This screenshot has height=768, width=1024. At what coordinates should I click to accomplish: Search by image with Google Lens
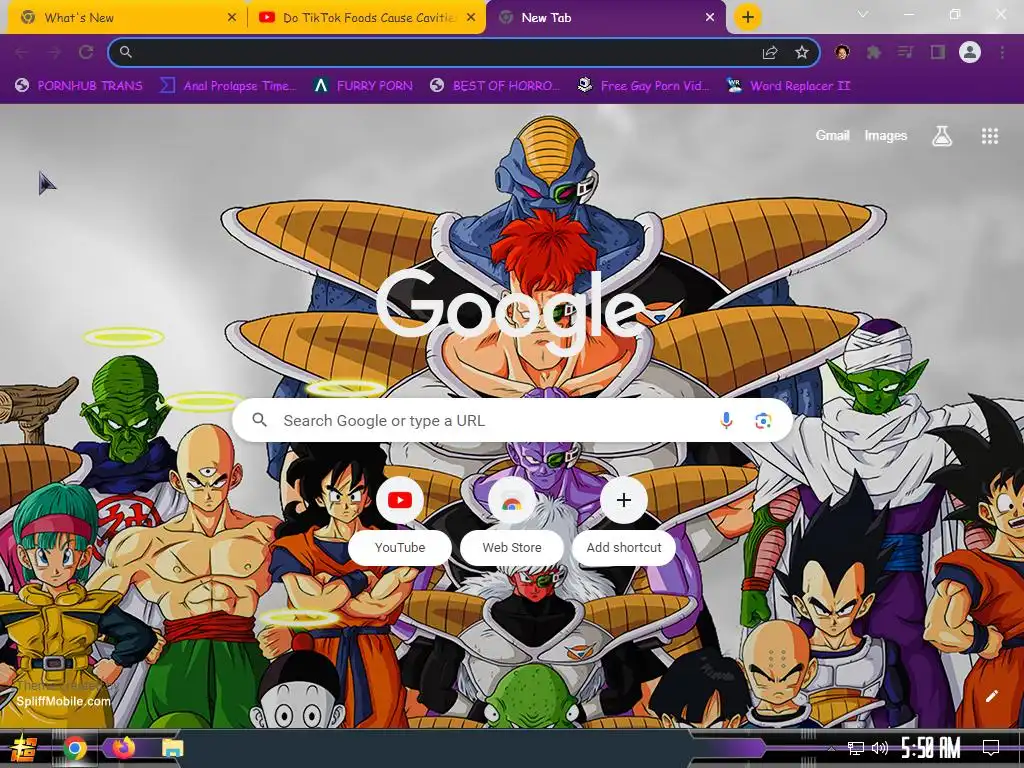click(763, 421)
